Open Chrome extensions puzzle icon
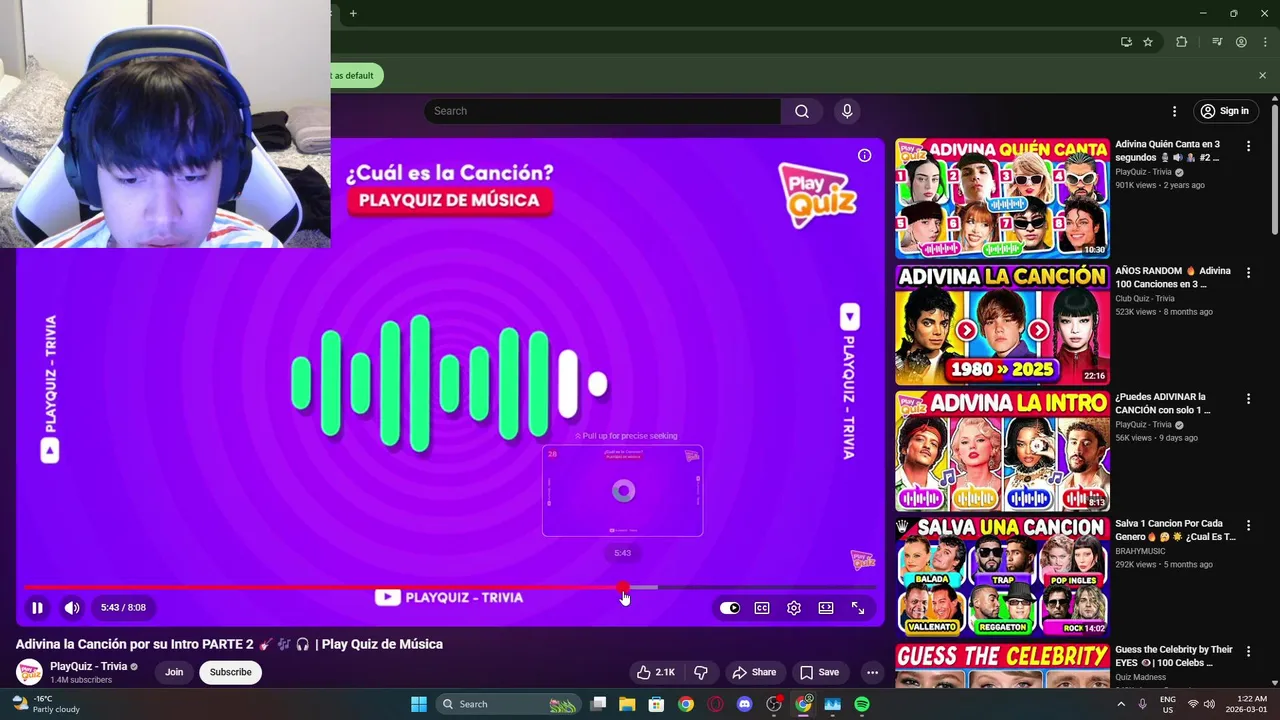Viewport: 1280px width, 720px height. click(x=1181, y=42)
